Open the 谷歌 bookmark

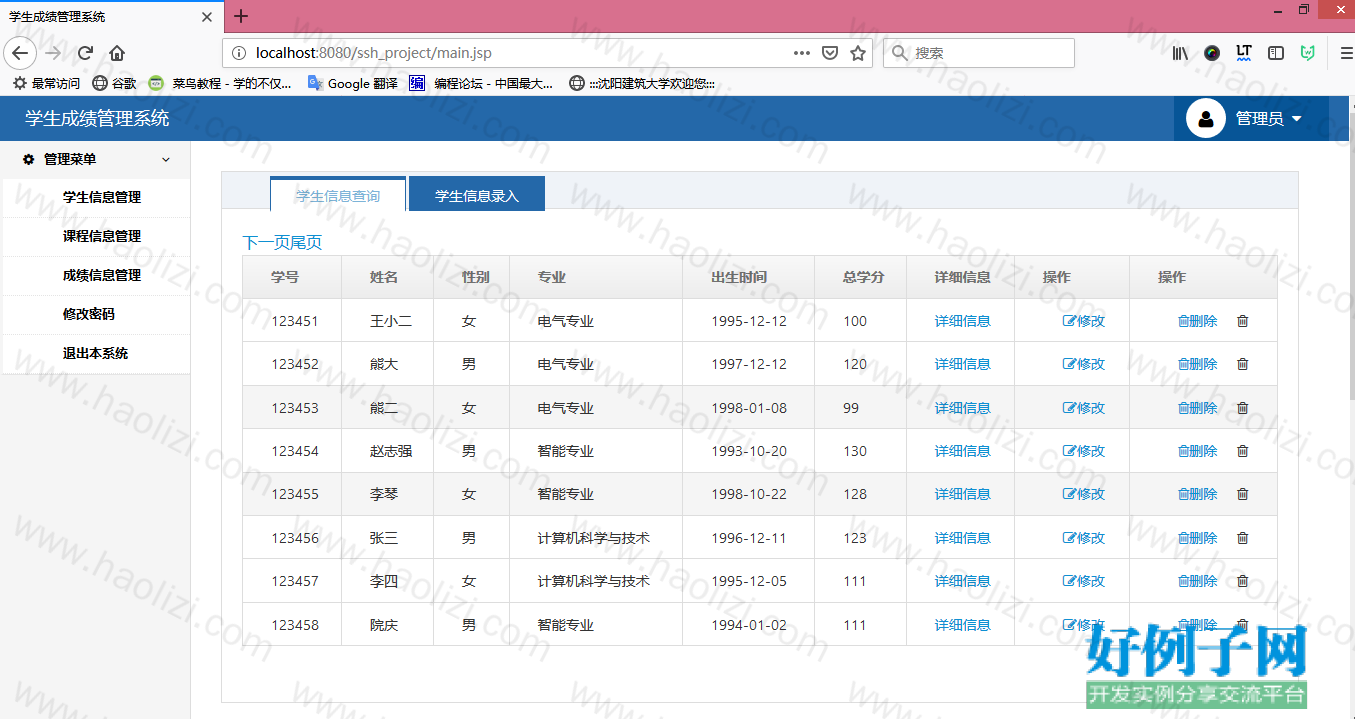click(x=114, y=84)
